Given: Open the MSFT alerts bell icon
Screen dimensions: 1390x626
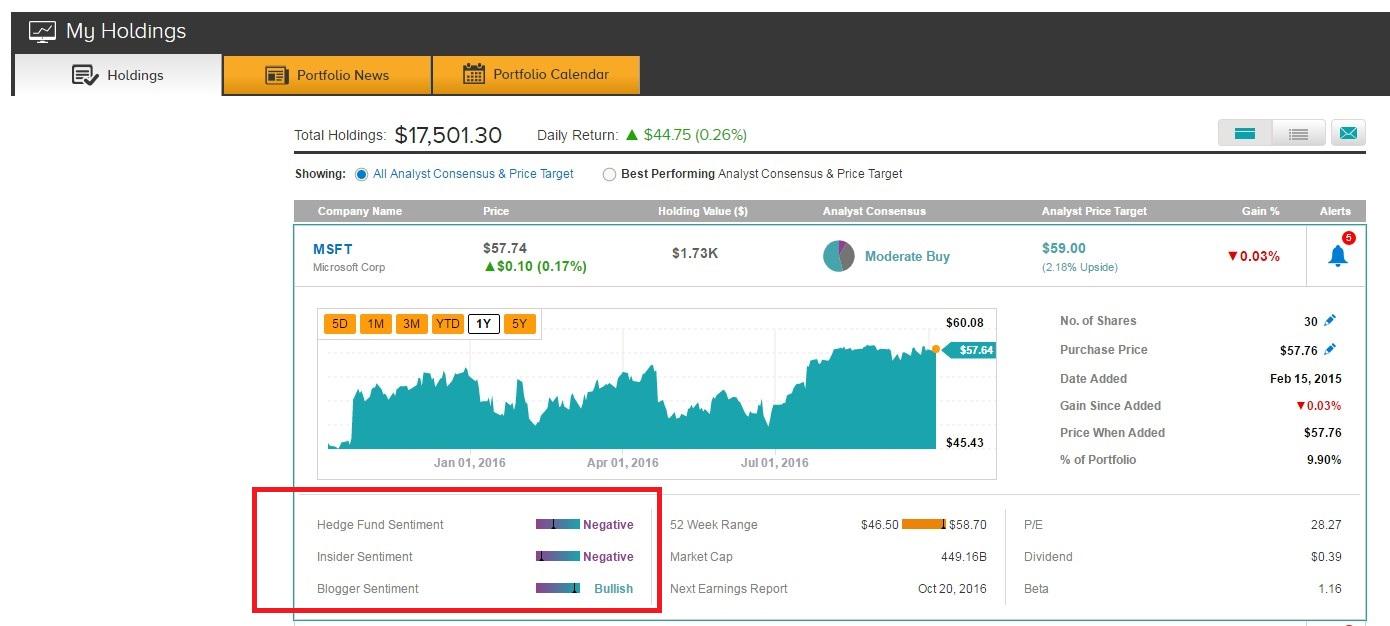Looking at the screenshot, I should 1338,255.
